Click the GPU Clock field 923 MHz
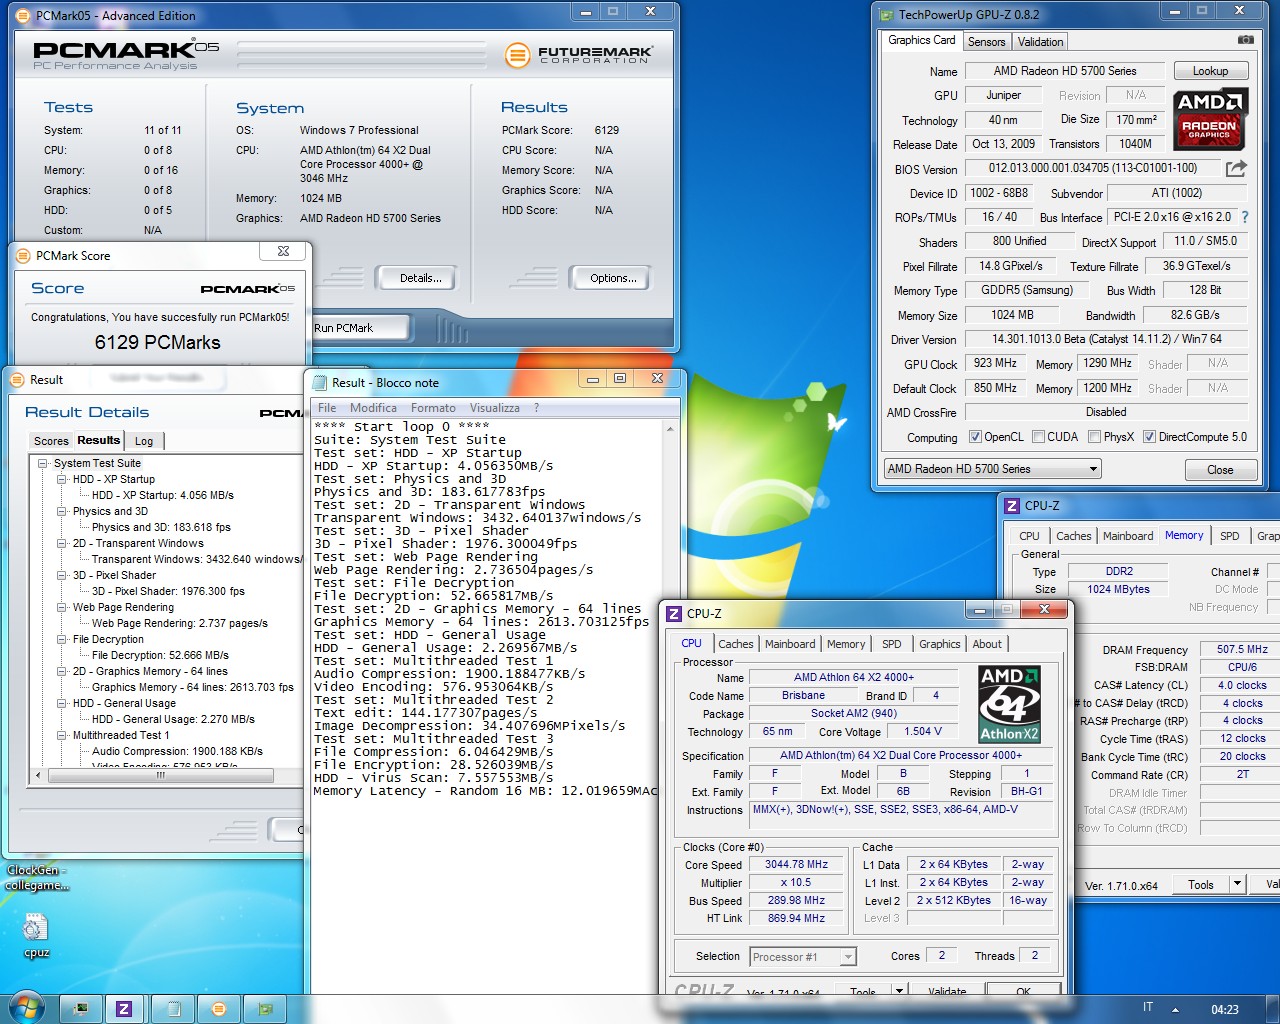This screenshot has height=1024, width=1280. (995, 363)
